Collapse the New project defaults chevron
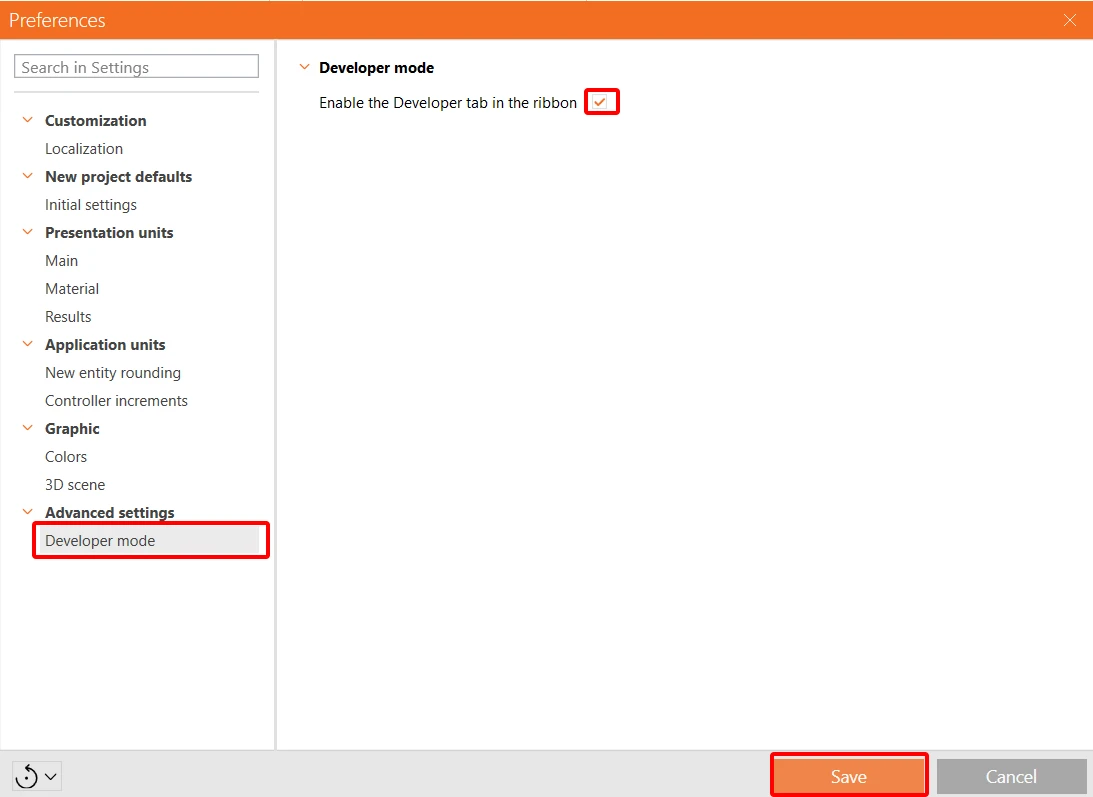Screen dimensions: 1093x797 click(x=28, y=176)
